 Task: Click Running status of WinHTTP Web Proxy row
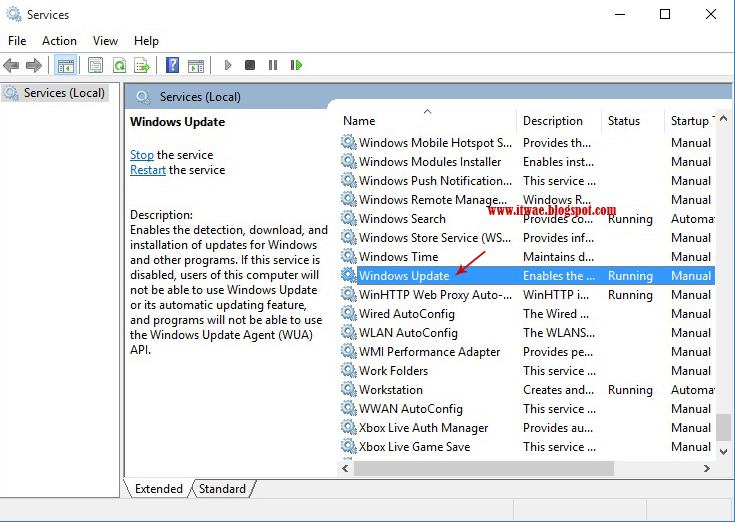(x=630, y=295)
